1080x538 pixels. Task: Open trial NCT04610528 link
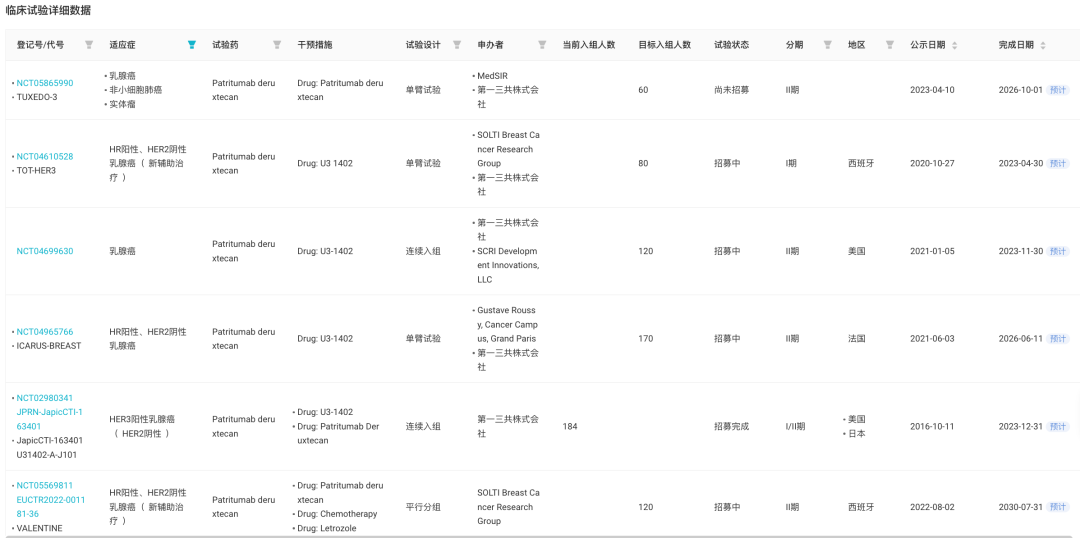coord(45,156)
